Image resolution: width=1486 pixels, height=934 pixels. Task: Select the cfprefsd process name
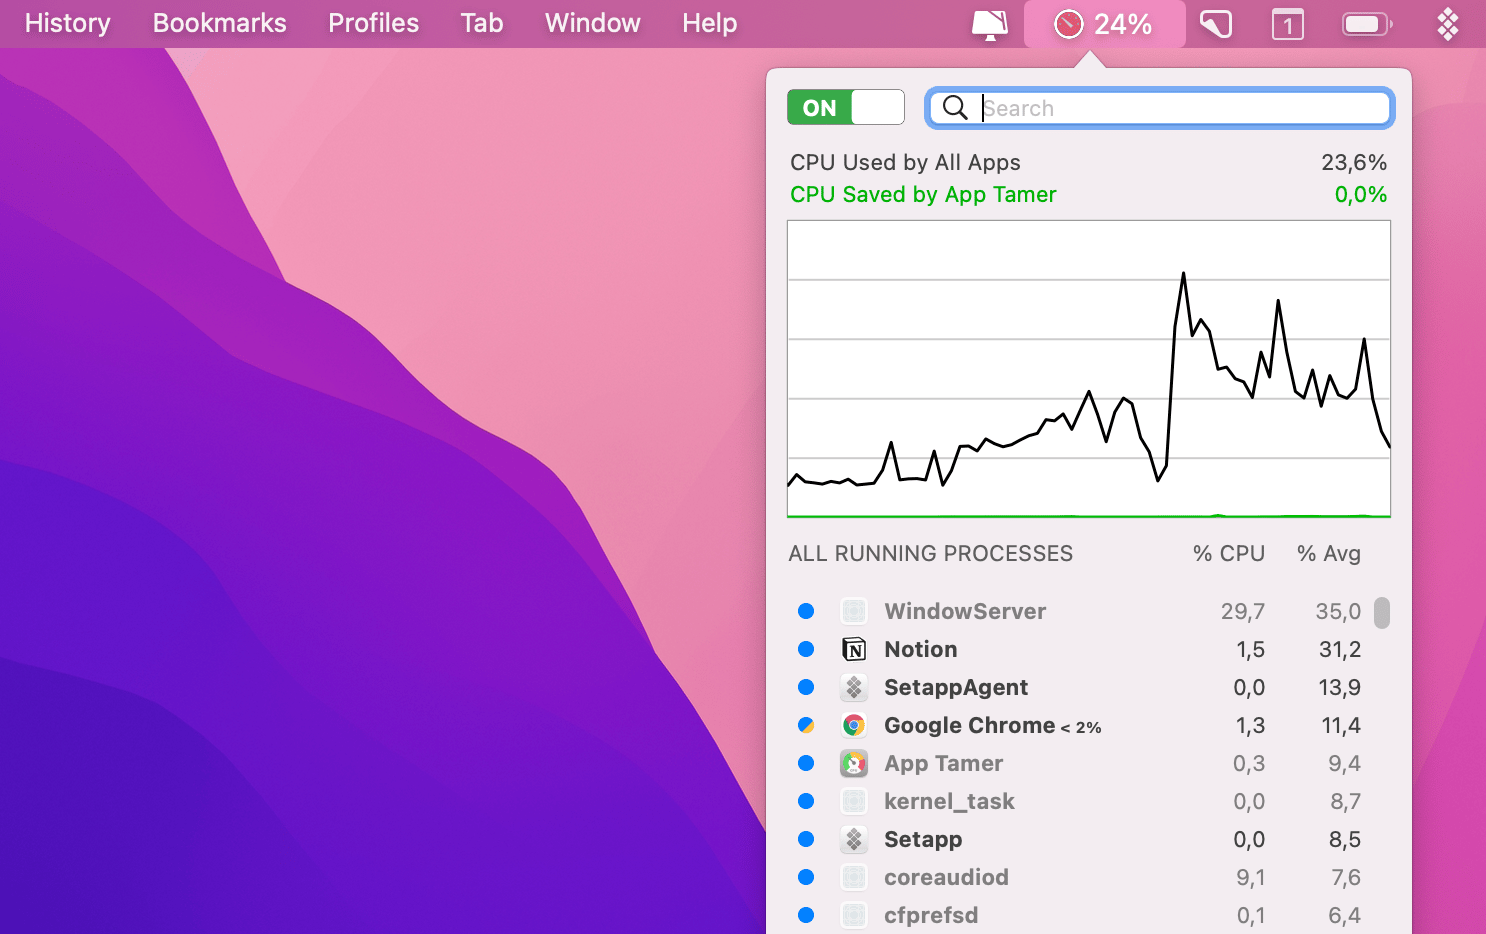pos(931,915)
